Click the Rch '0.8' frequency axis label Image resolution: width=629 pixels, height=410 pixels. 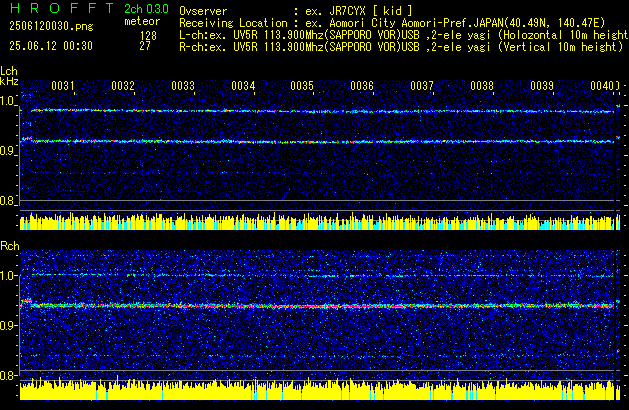pos(8,375)
